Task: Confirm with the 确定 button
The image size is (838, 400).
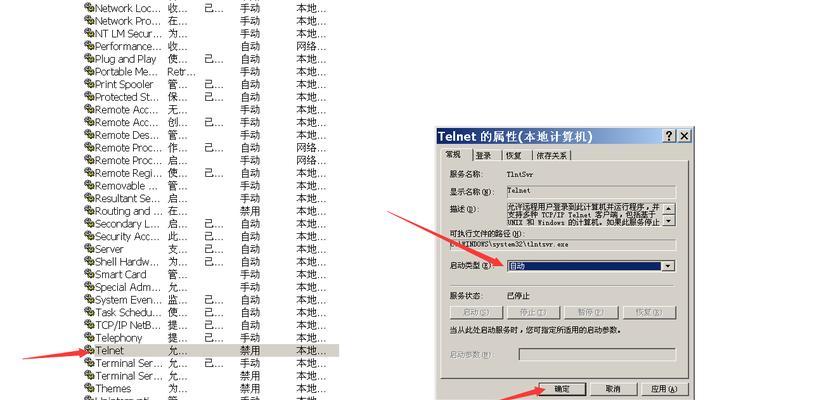Action: click(562, 389)
